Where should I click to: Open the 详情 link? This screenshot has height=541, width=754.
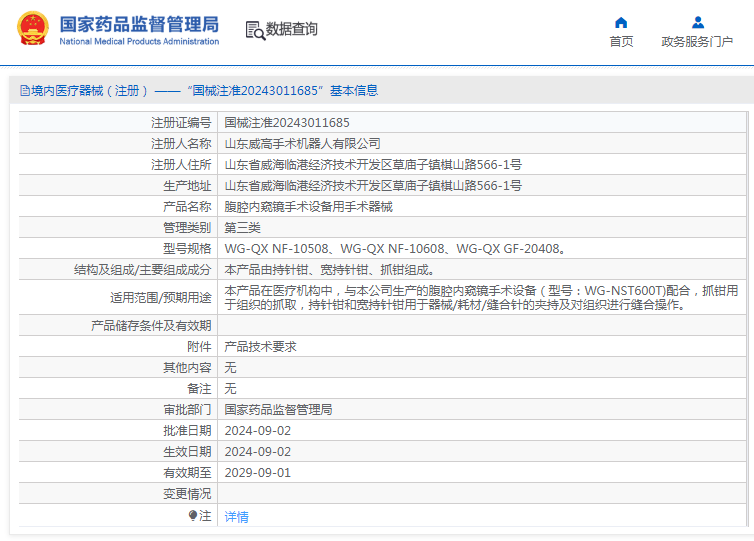click(237, 516)
